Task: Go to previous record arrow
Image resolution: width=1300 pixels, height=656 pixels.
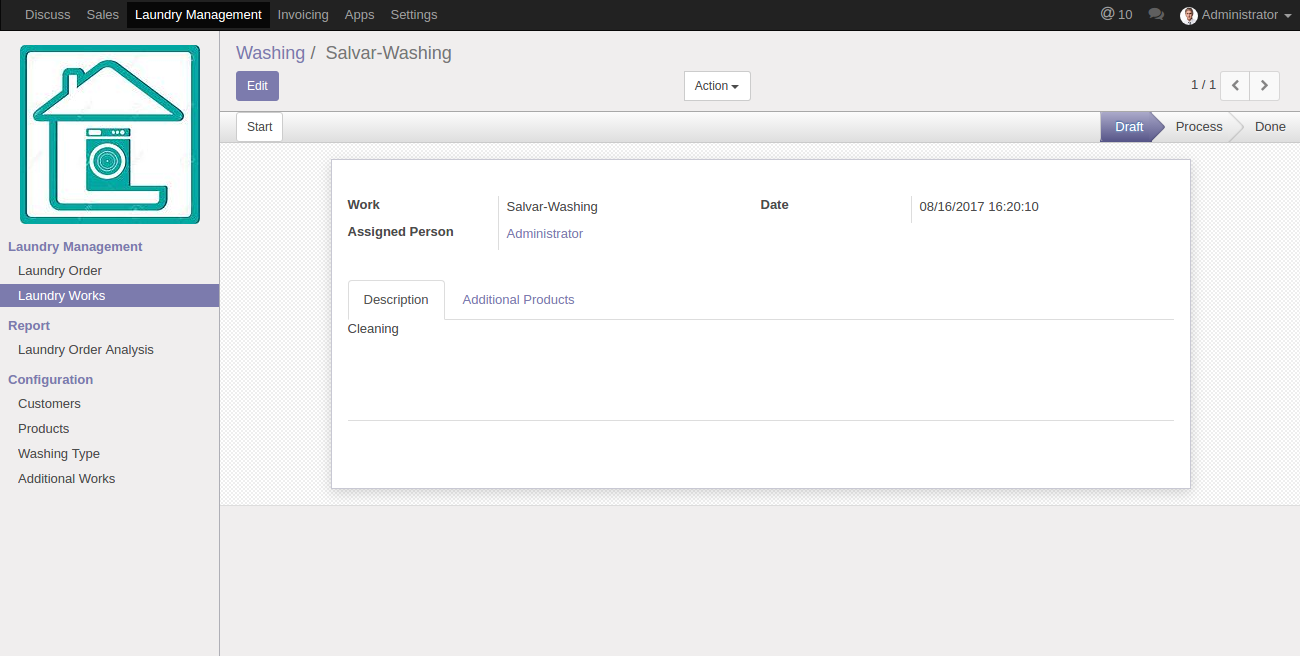Action: tap(1235, 86)
